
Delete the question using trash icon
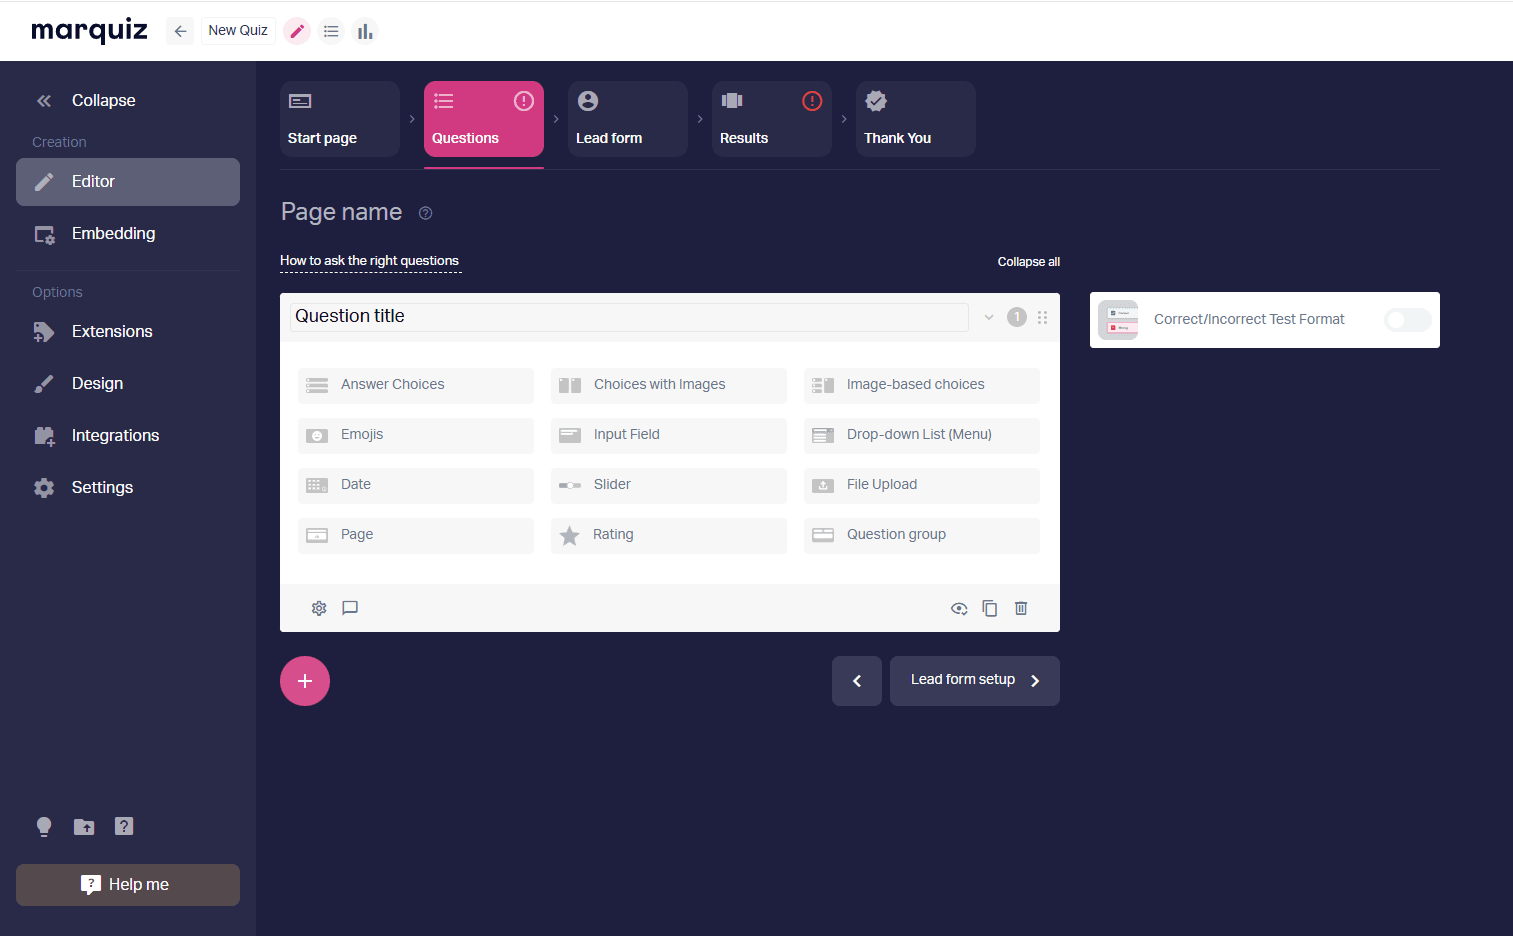(x=1021, y=608)
